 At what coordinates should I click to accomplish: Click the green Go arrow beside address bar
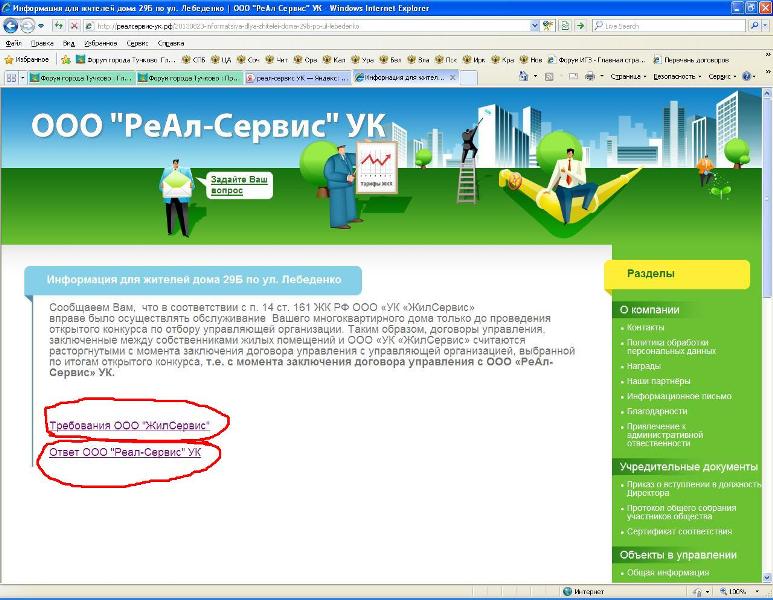pyautogui.click(x=581, y=26)
